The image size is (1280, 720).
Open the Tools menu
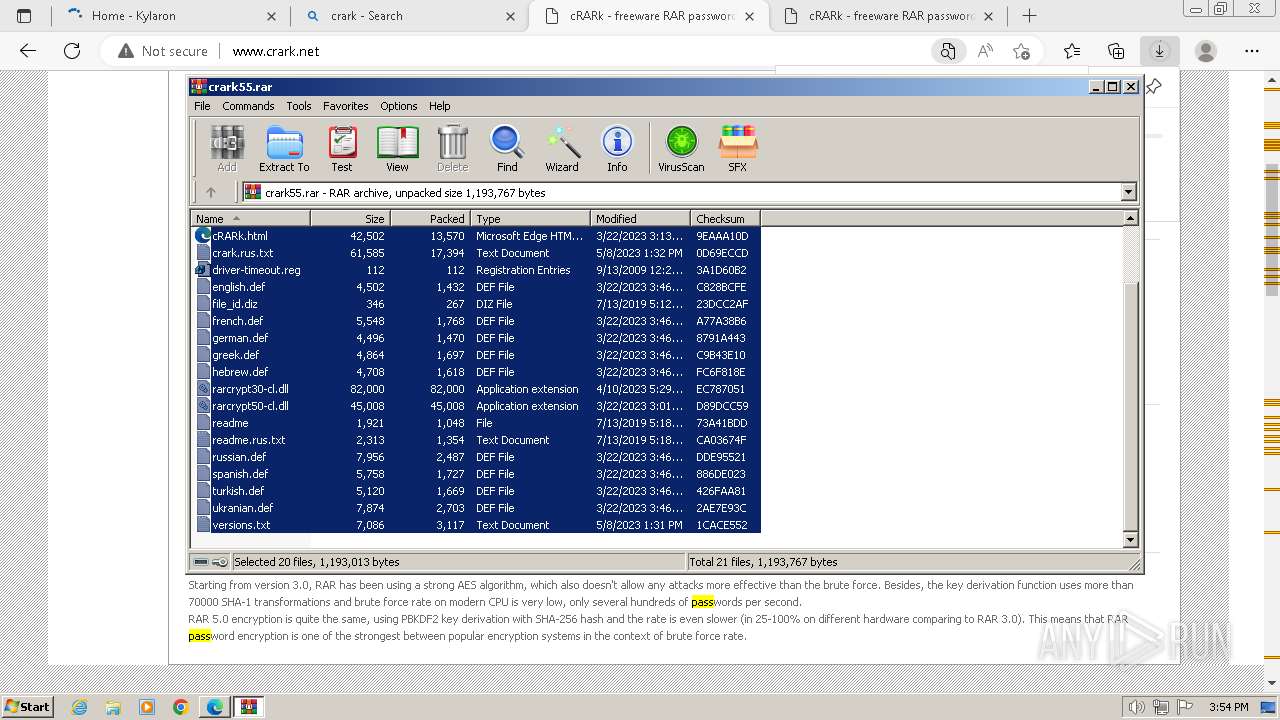(x=299, y=106)
